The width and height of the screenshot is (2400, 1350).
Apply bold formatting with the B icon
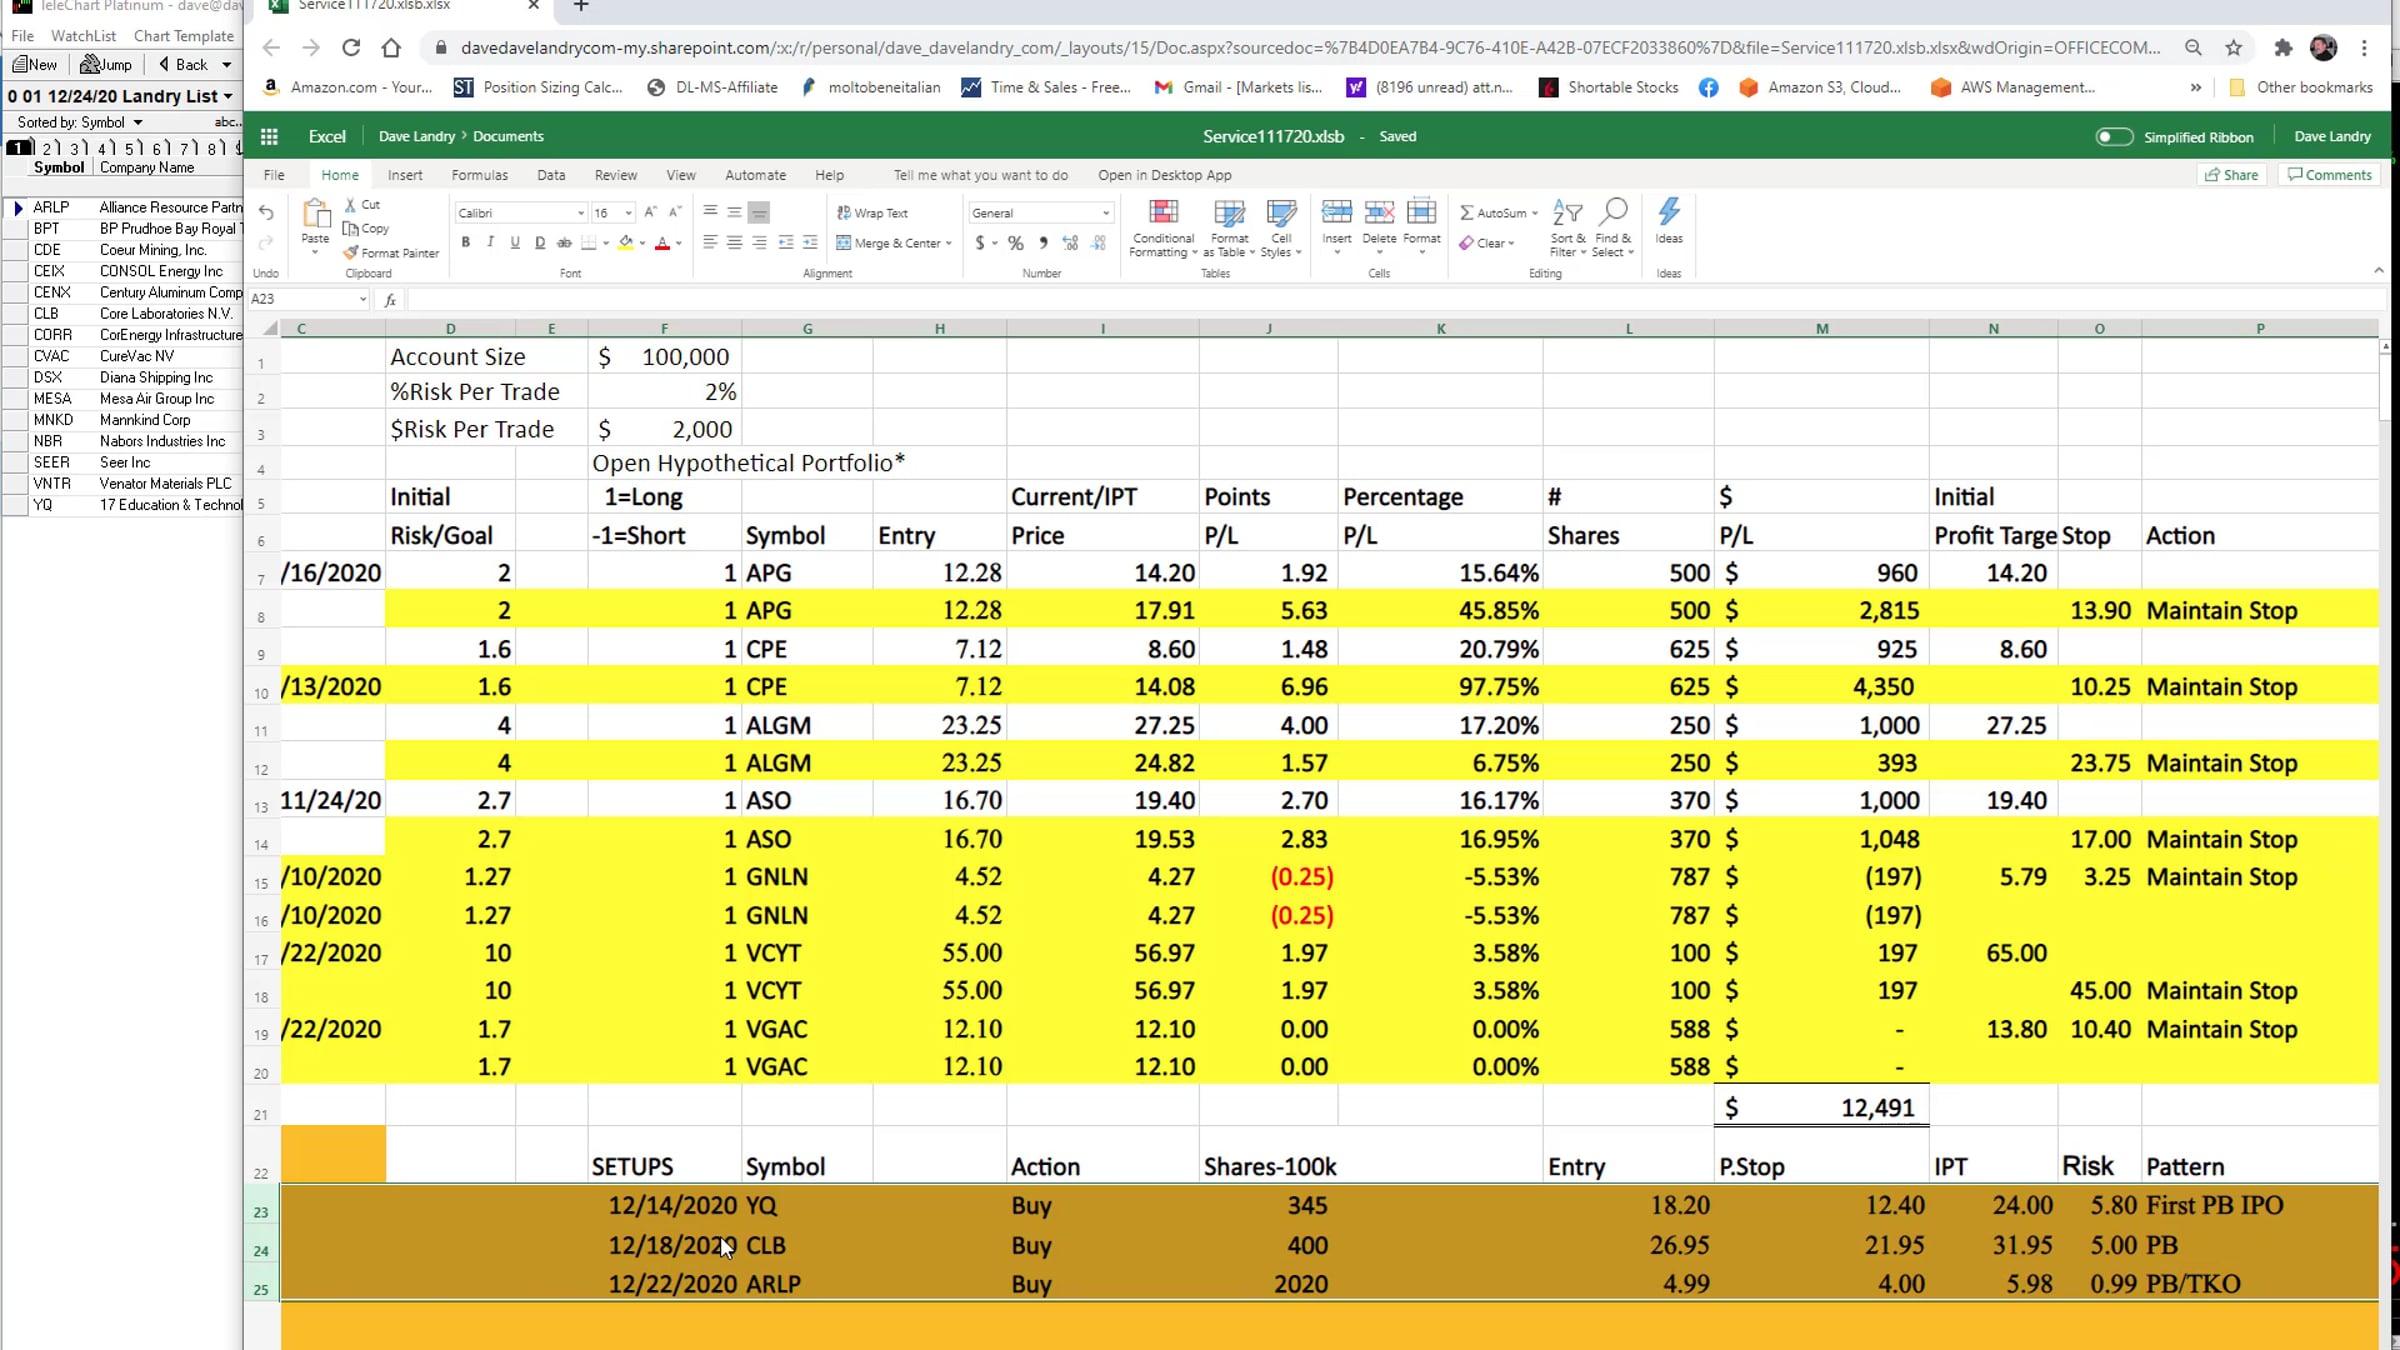point(466,243)
